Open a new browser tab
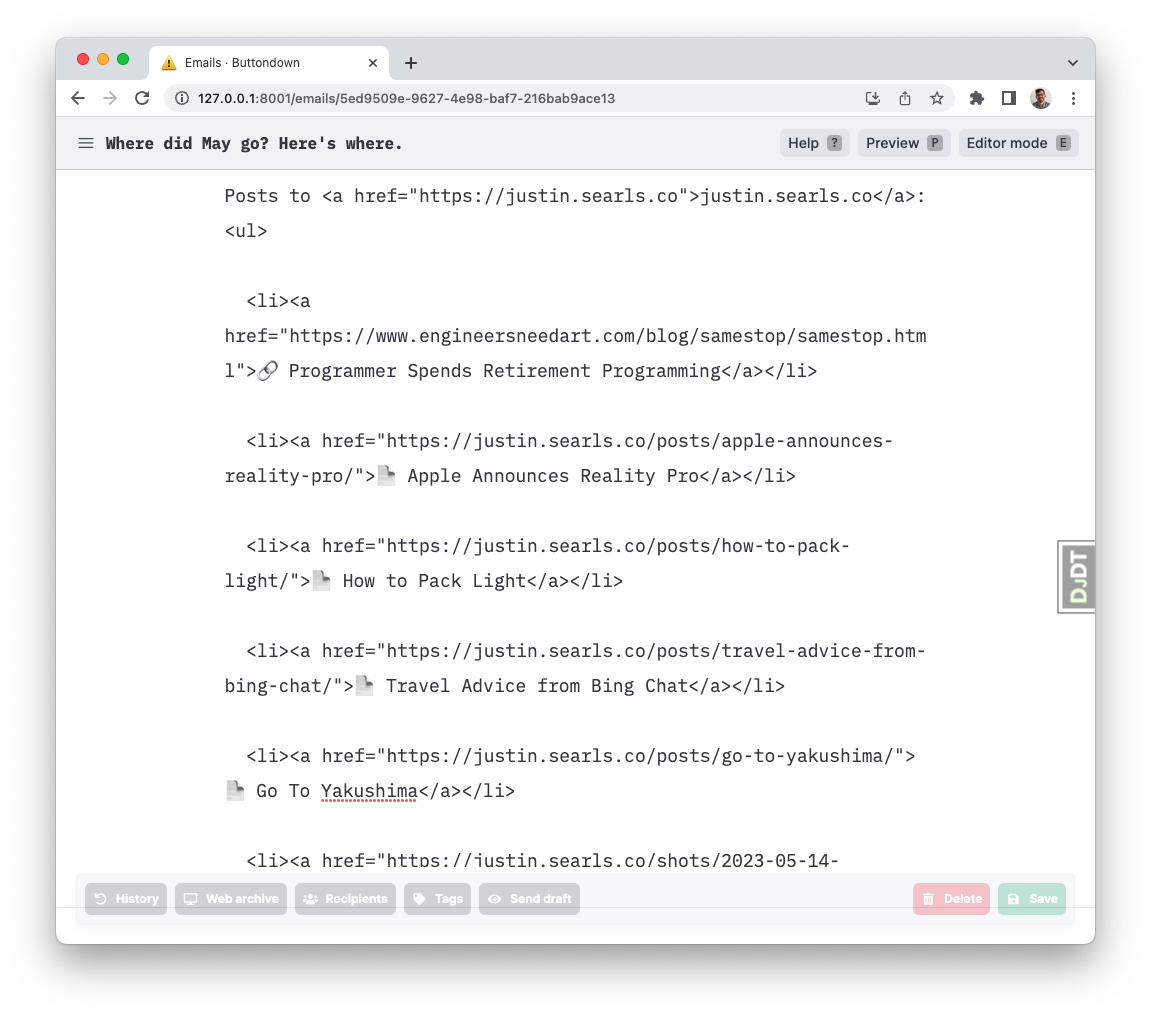 411,63
